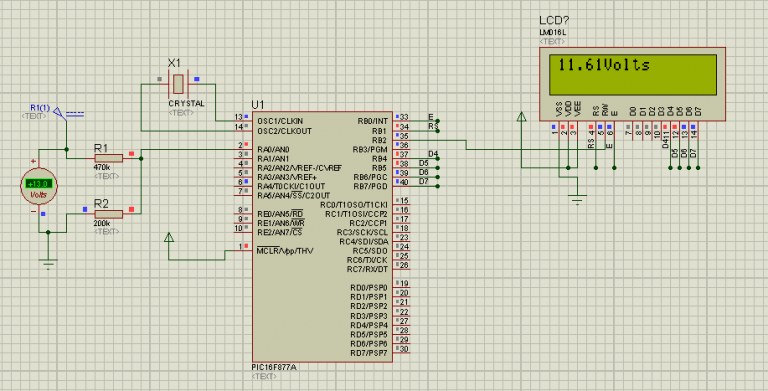This screenshot has height=391, width=768.
Task: Click the MCLR/Vpp/THV pin label
Action: [x=285, y=251]
